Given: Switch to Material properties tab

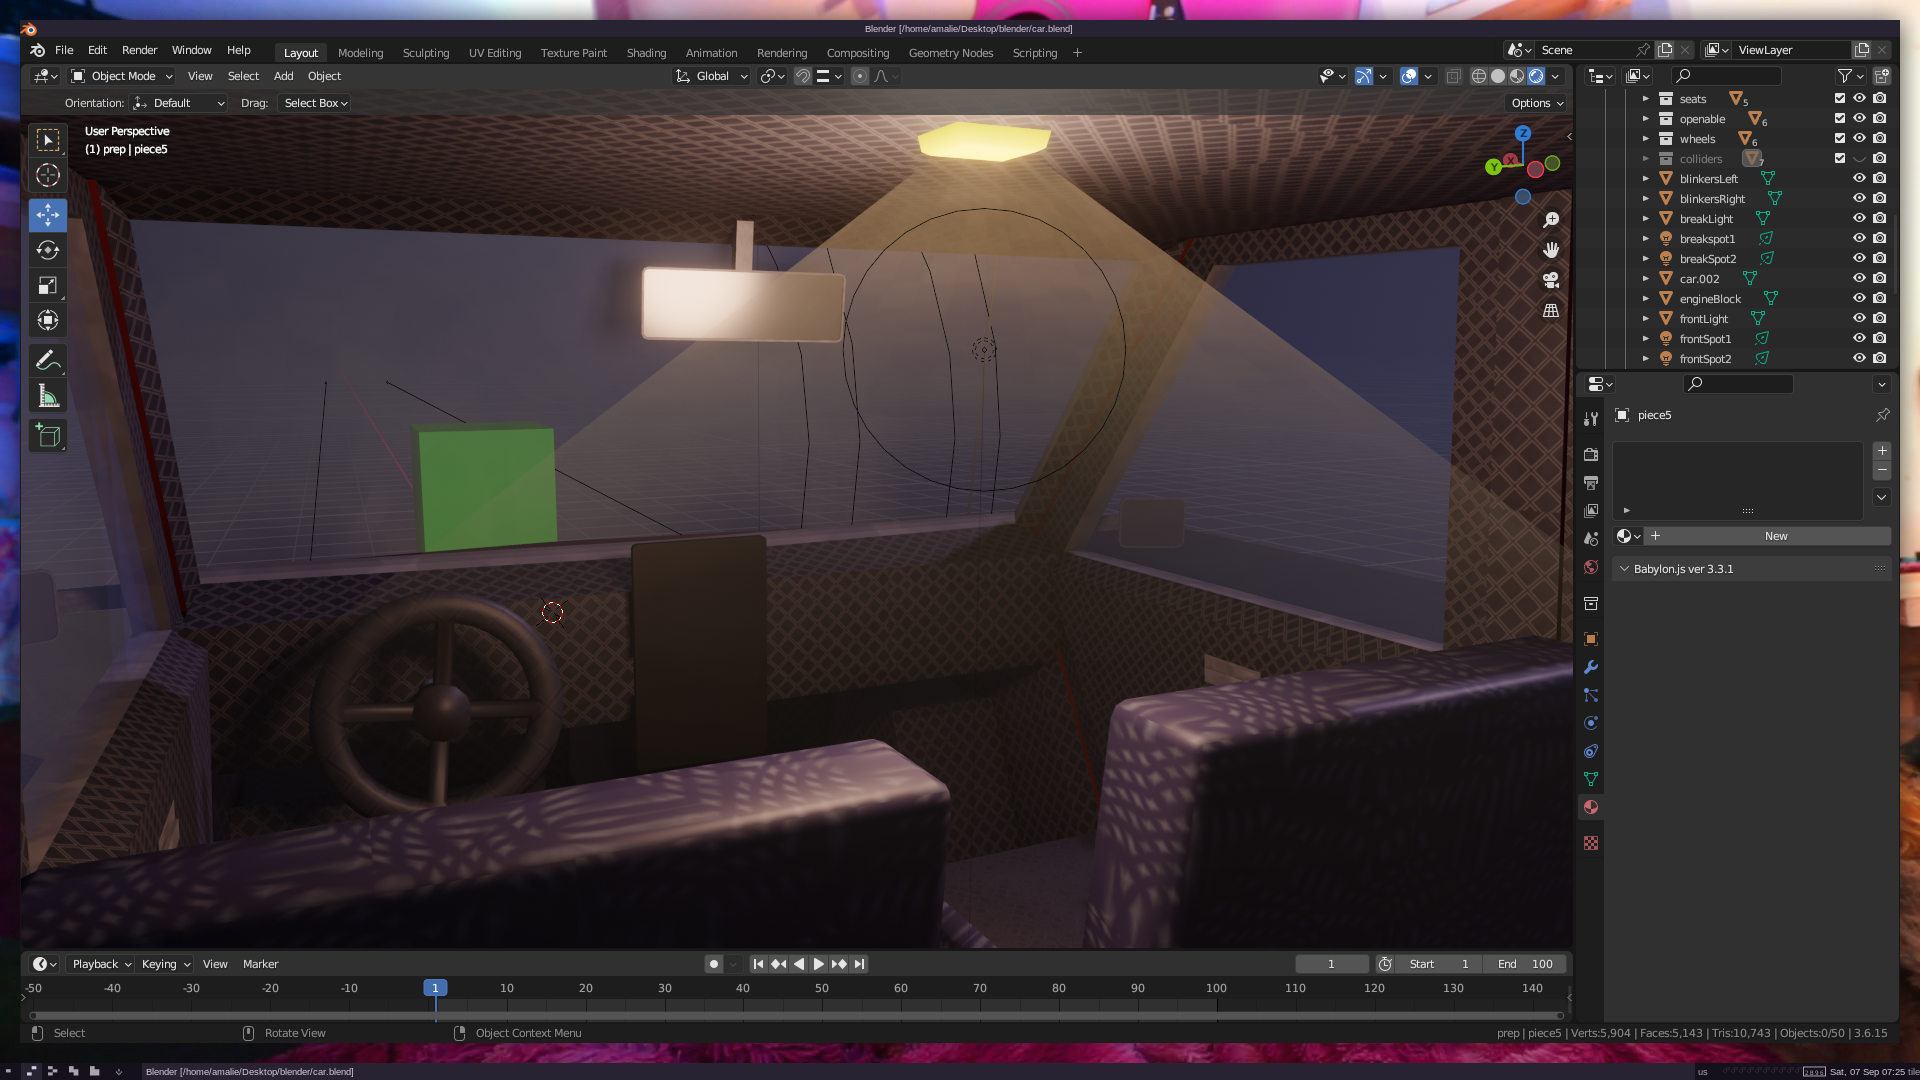Looking at the screenshot, I should [x=1591, y=807].
